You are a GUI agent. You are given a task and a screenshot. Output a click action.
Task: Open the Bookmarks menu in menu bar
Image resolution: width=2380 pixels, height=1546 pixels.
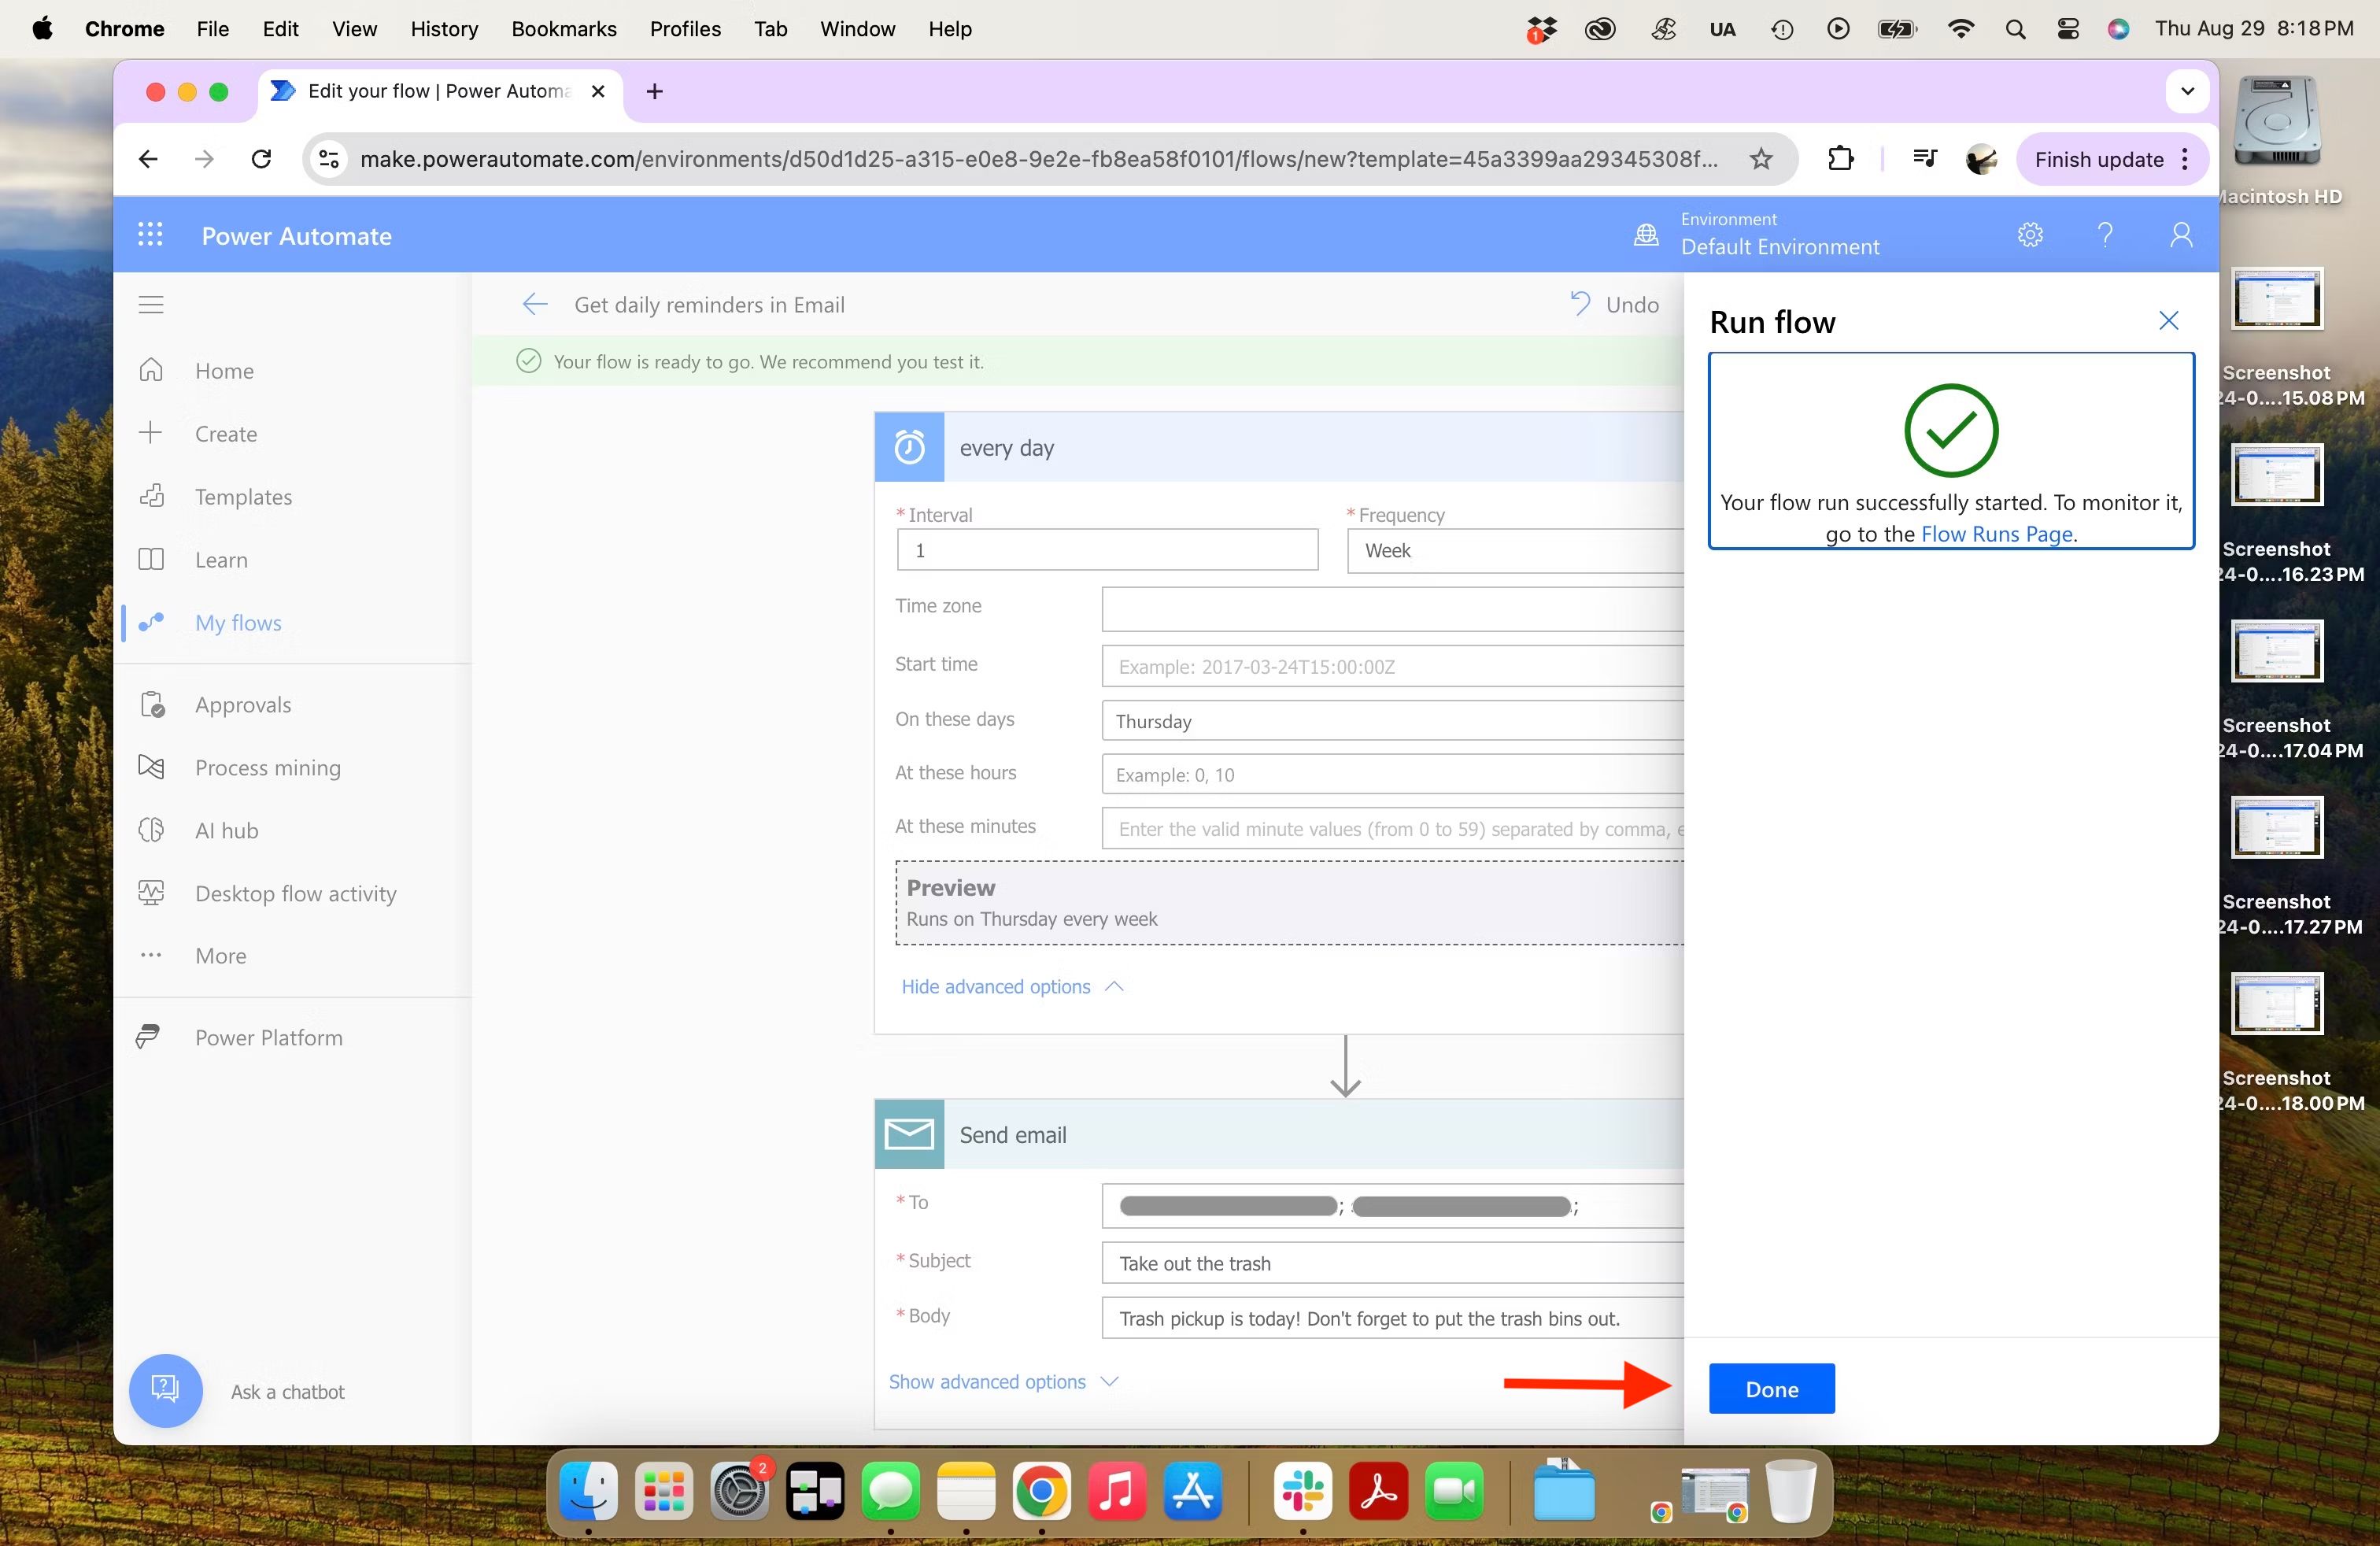pyautogui.click(x=564, y=29)
